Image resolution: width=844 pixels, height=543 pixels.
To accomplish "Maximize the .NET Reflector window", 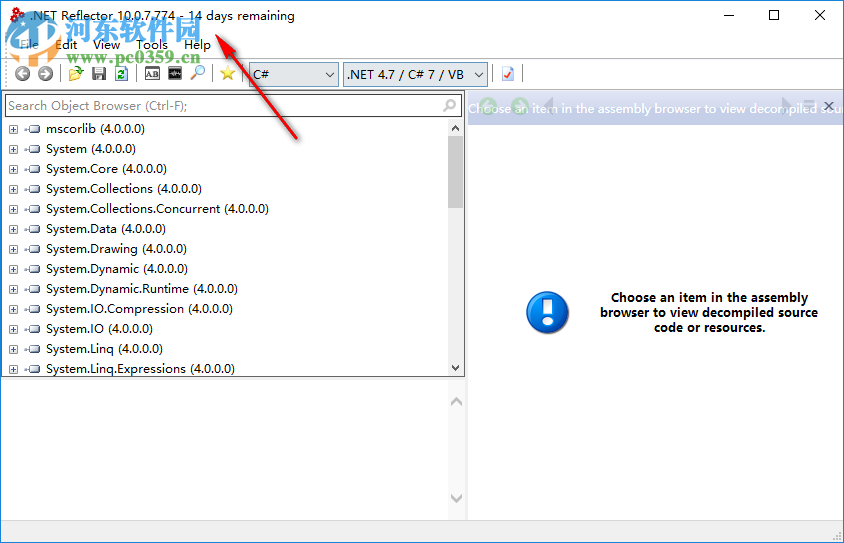I will (773, 15).
